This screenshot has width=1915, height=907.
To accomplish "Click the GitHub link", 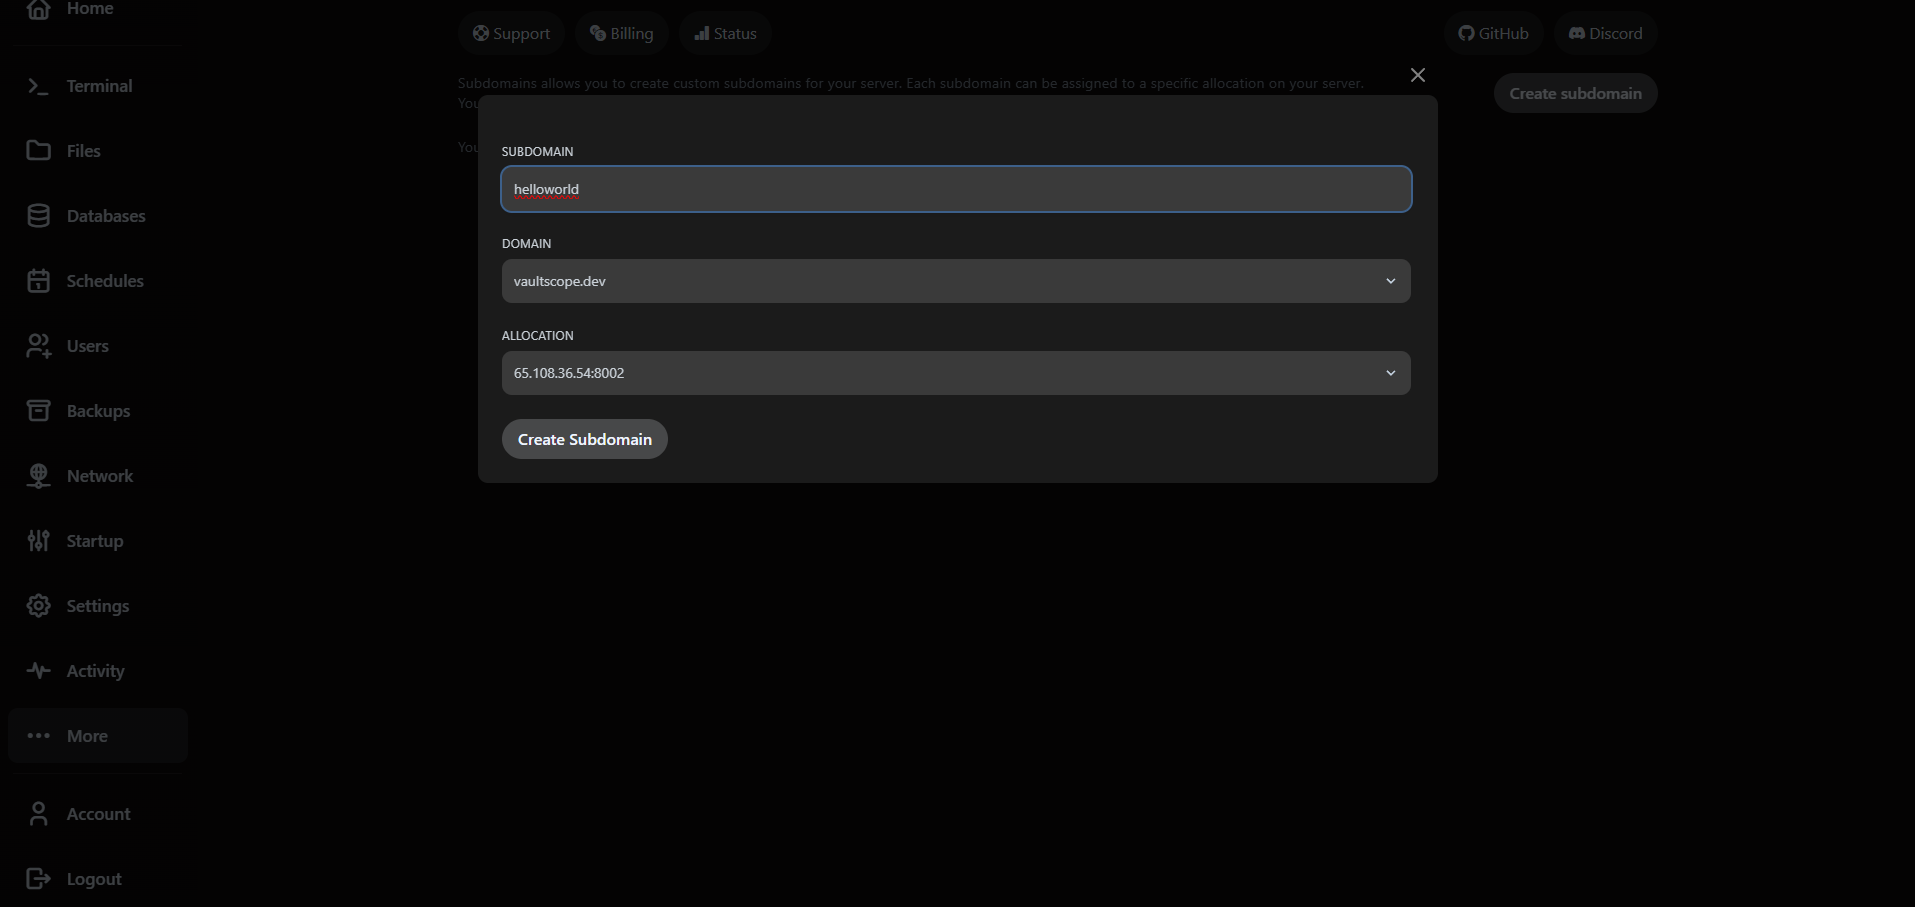I will 1493,32.
